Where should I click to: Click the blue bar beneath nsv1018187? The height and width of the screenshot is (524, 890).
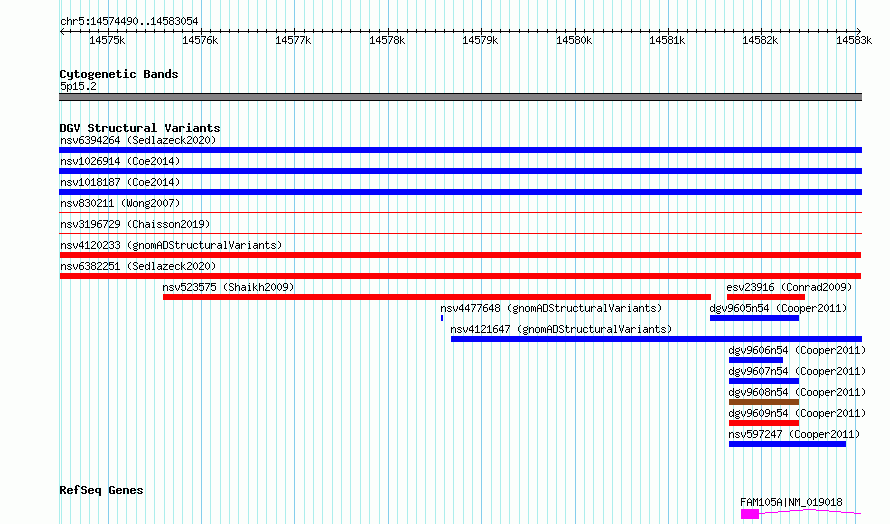click(x=460, y=192)
